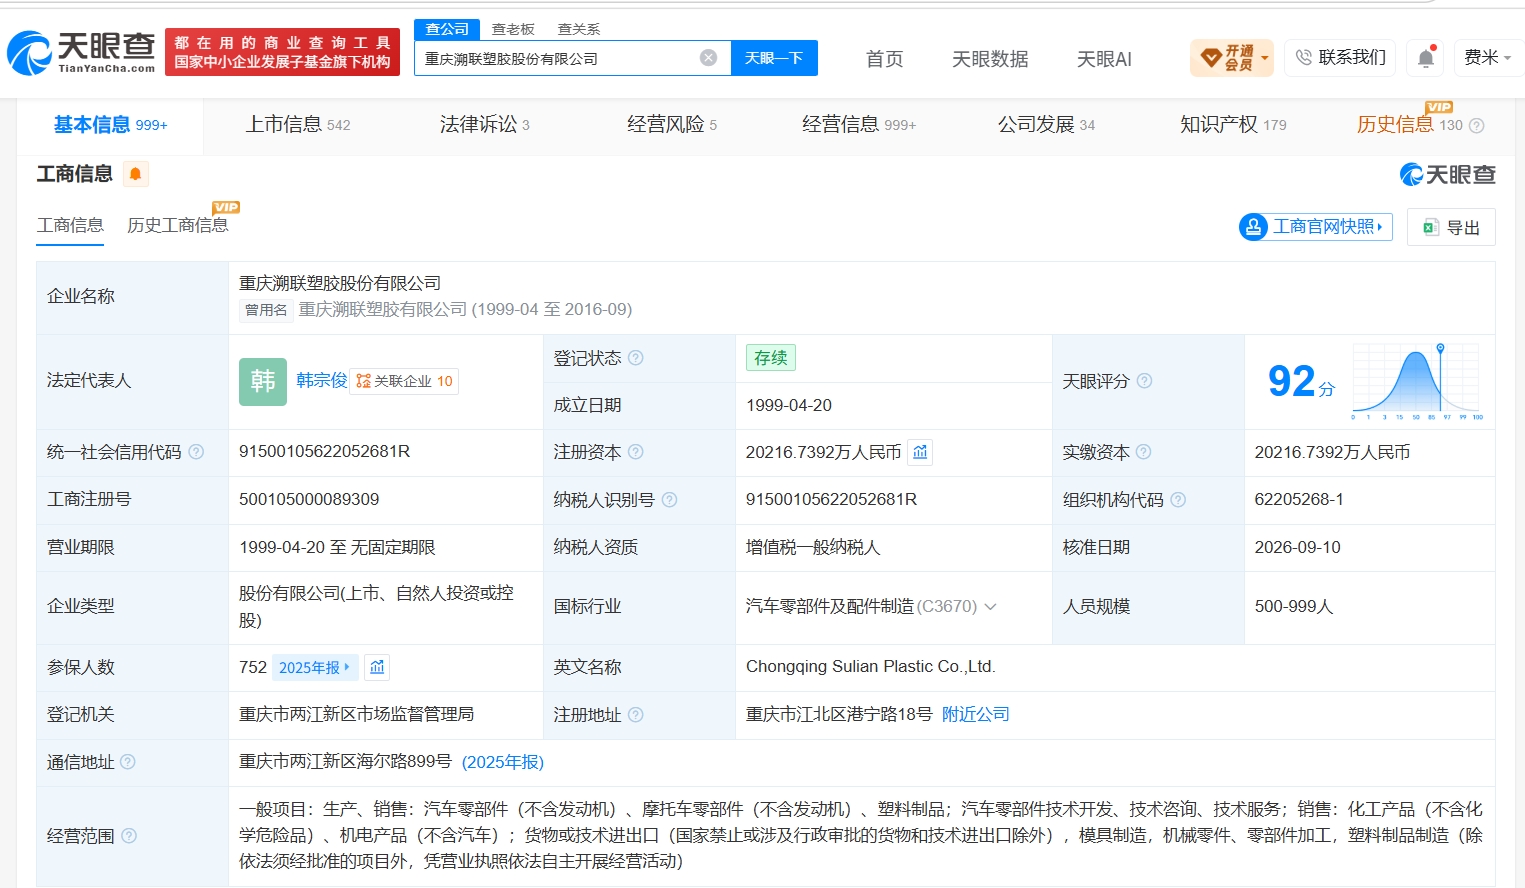
Task: Click the 成立日期 value 1999-04-20
Action: 789,405
